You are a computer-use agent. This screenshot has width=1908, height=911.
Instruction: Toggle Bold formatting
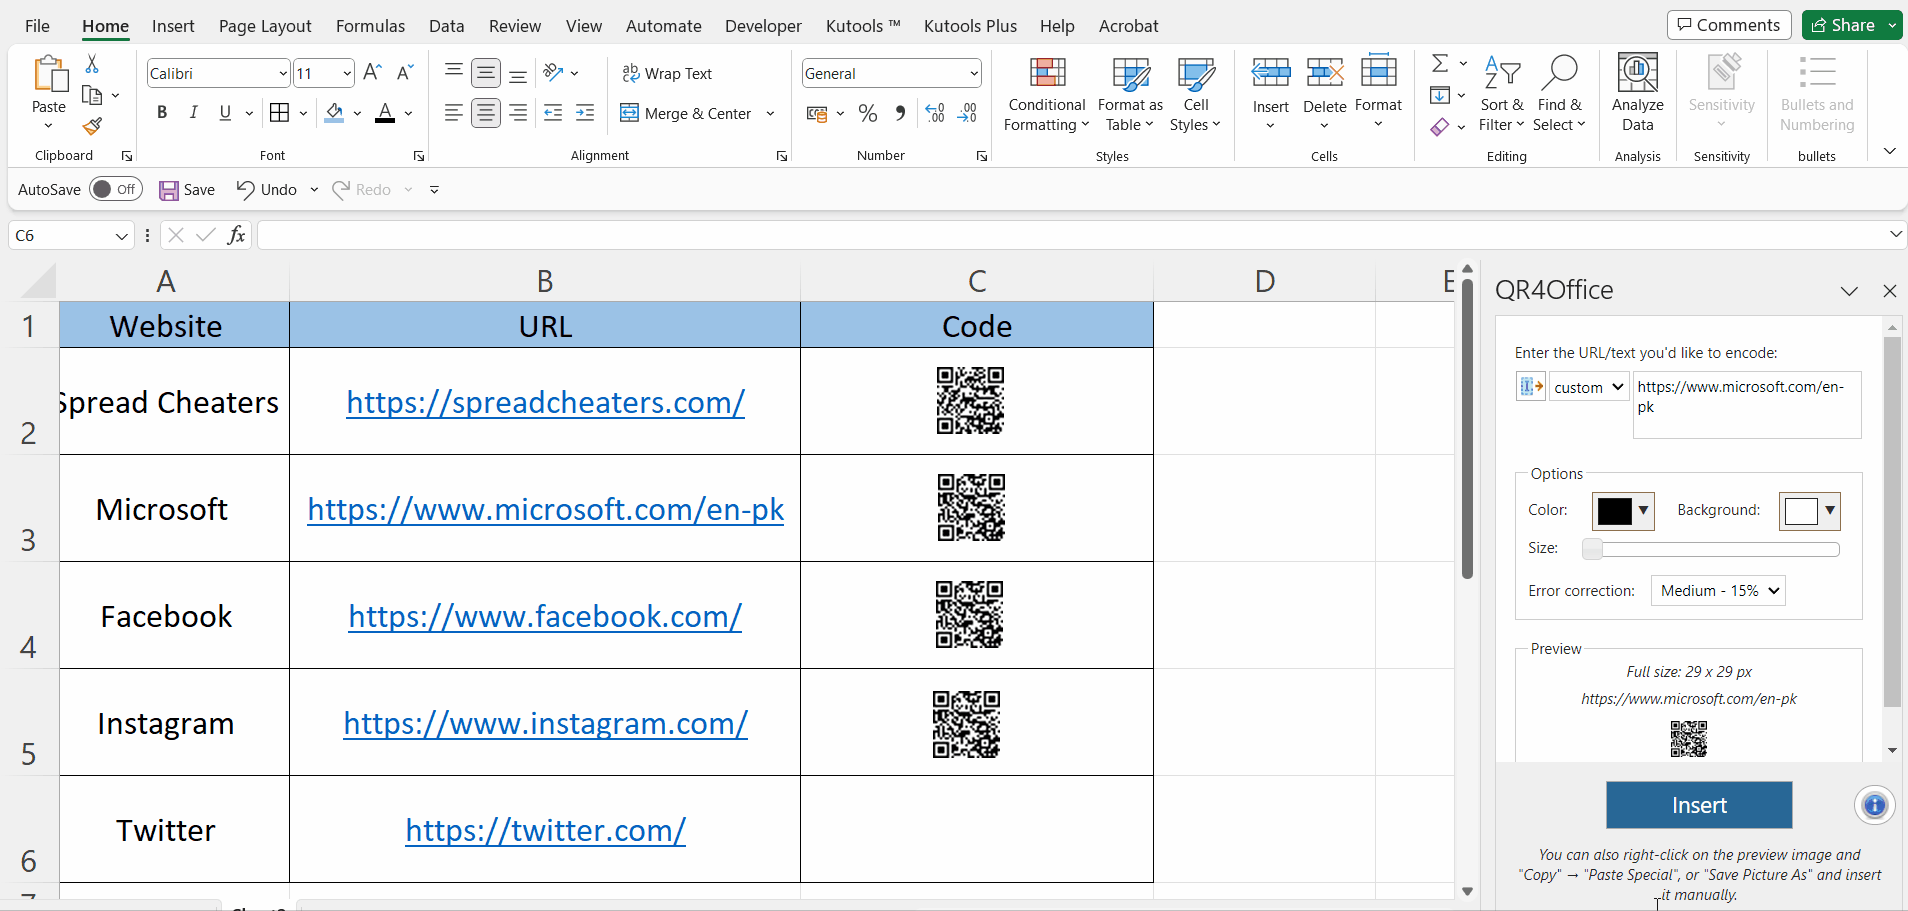(162, 113)
